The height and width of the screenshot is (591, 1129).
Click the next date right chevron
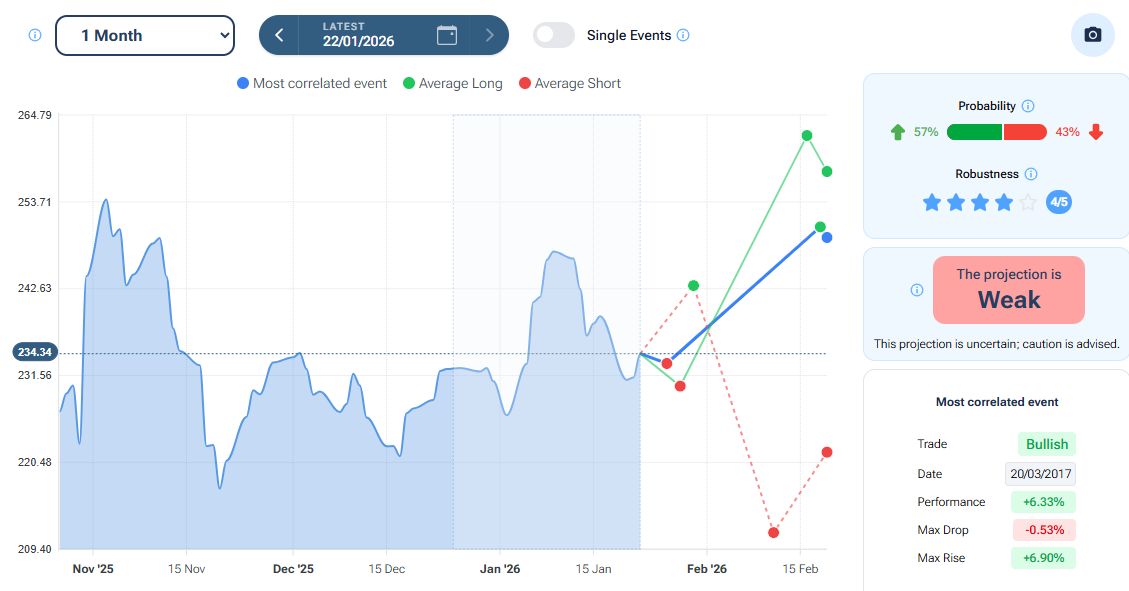[x=489, y=35]
